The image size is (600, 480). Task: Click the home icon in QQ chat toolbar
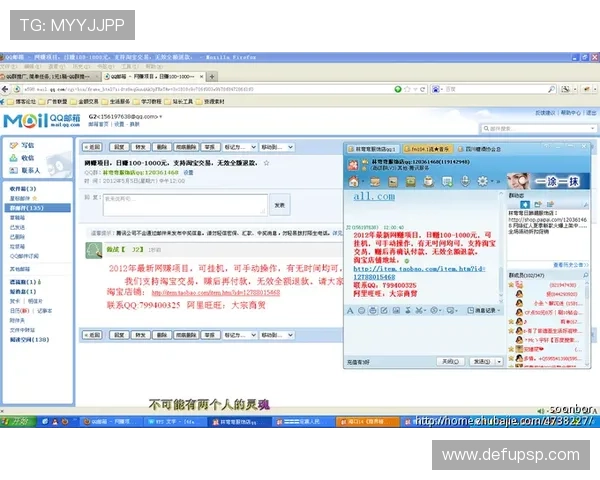click(354, 181)
